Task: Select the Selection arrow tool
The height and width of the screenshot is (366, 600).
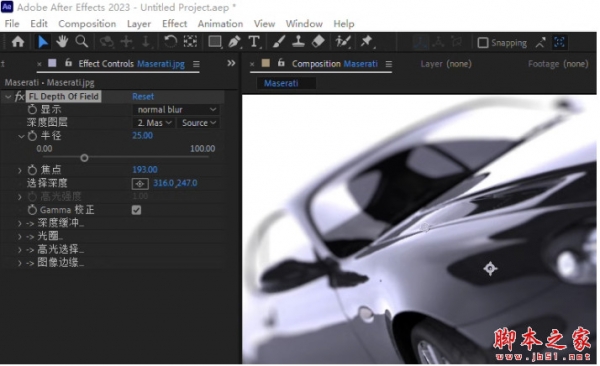Action: (42, 41)
